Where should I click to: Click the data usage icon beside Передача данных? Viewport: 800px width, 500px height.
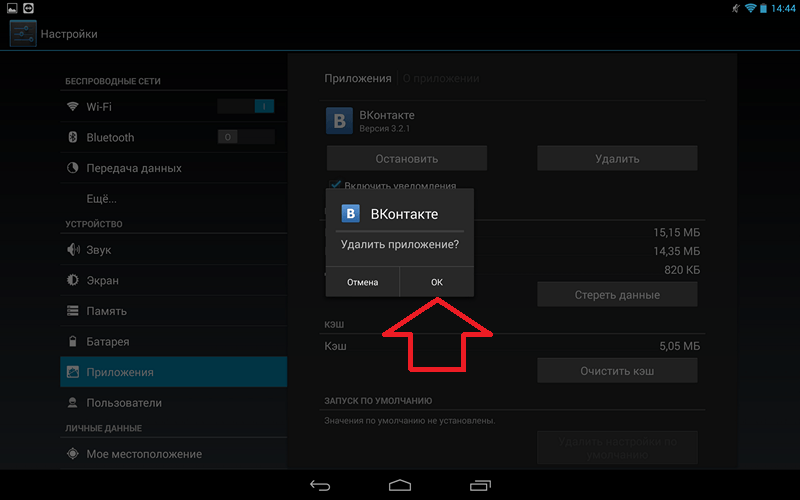click(73, 168)
